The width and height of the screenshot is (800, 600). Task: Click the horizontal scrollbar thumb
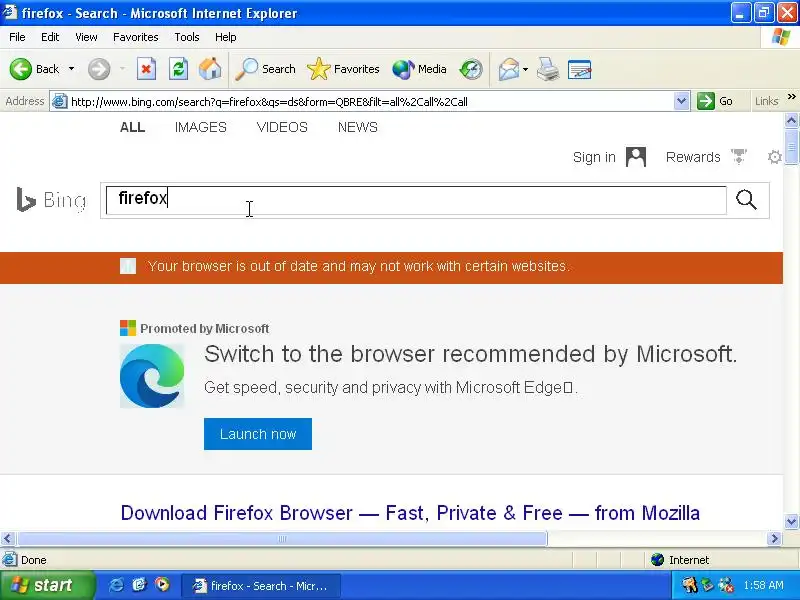coord(282,538)
